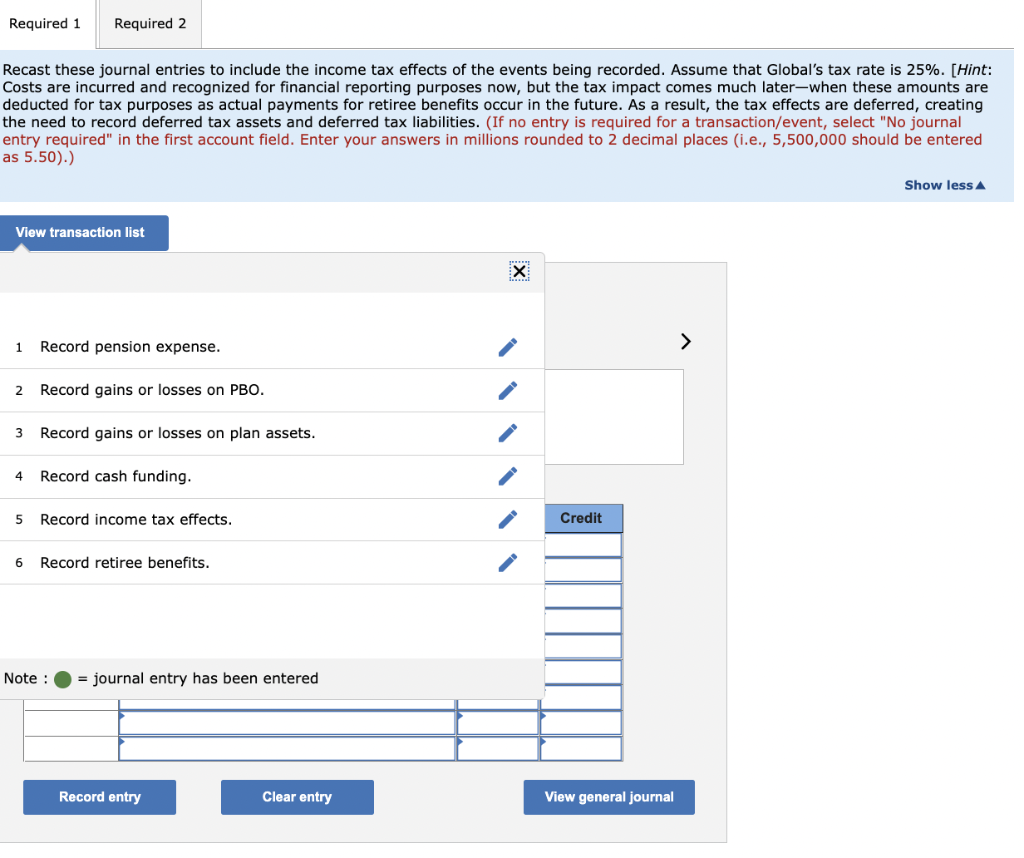Select the edit pencil for gains on plan assets

tap(508, 433)
